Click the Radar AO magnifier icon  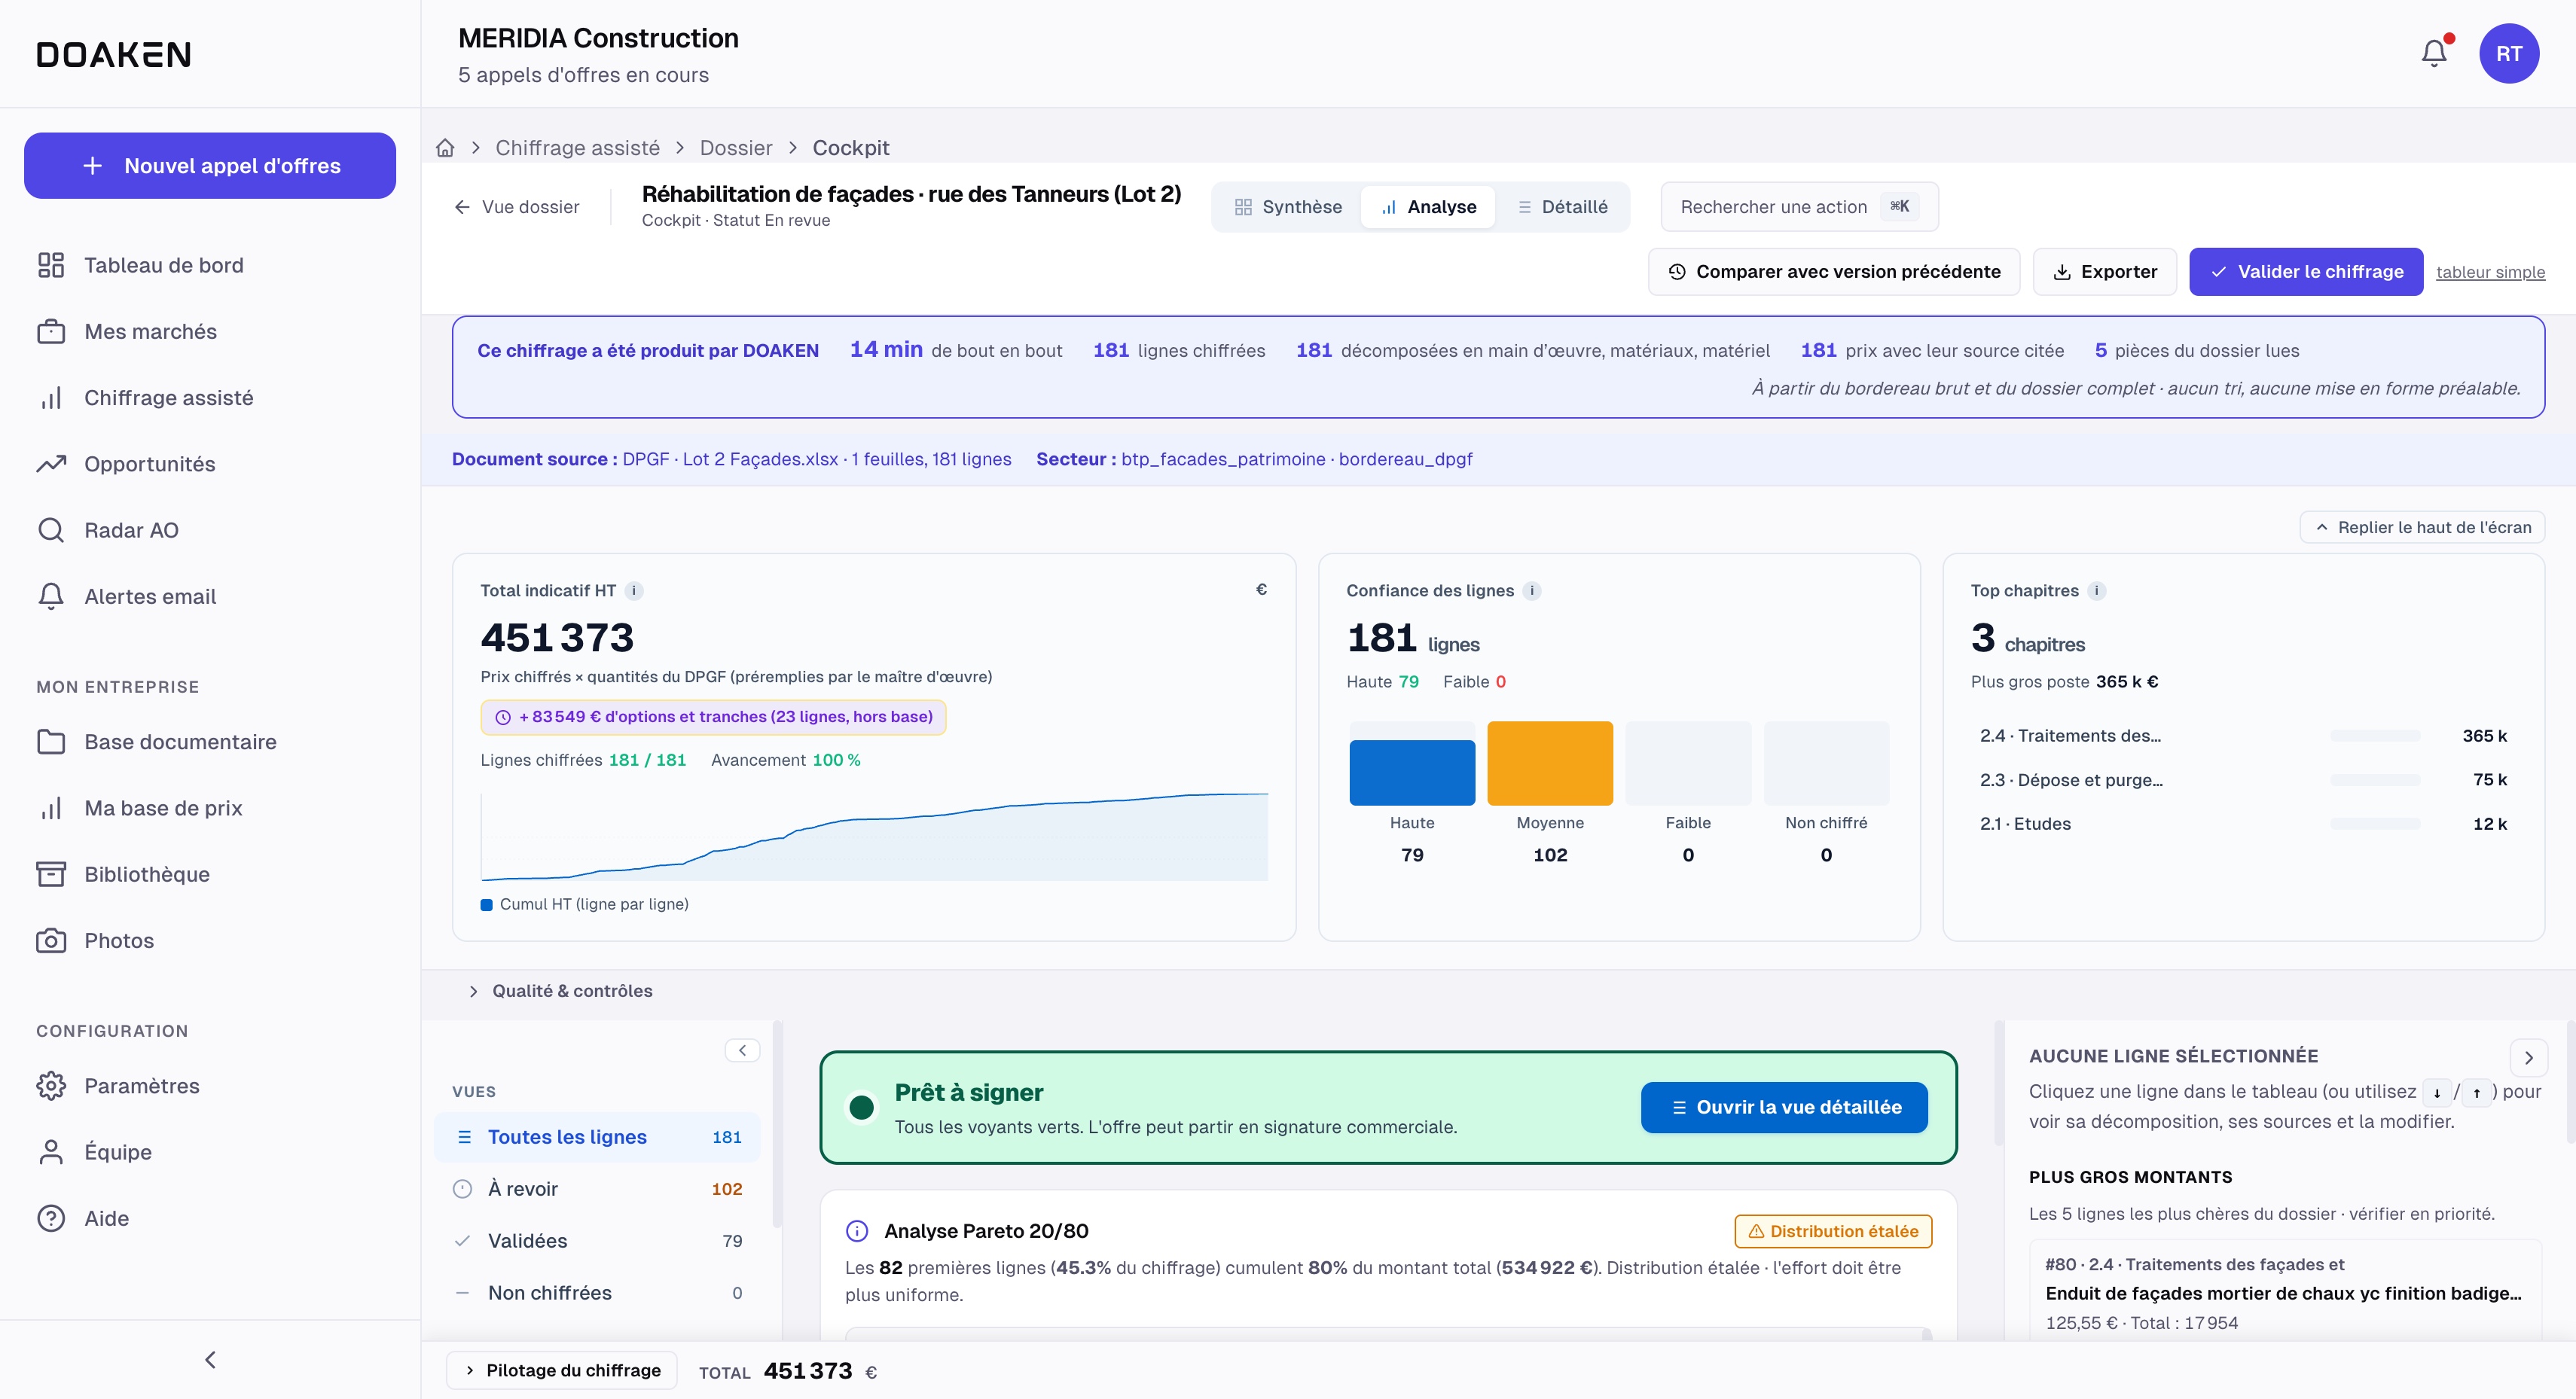tap(51, 530)
